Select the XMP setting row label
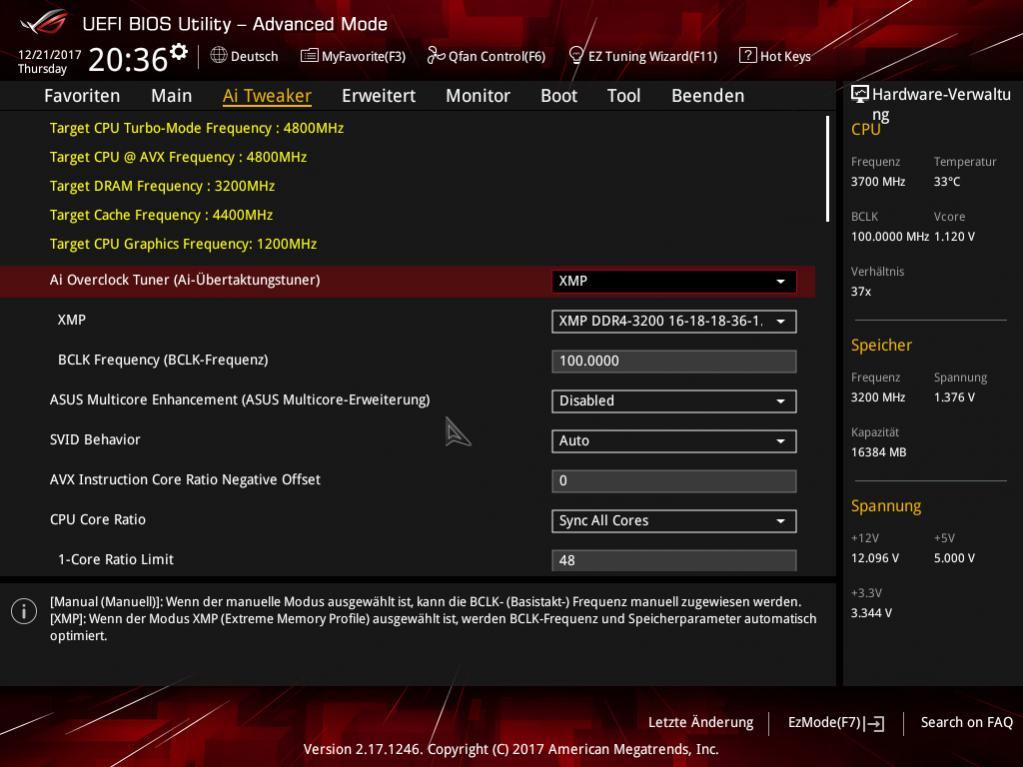The width and height of the screenshot is (1023, 767). click(72, 320)
